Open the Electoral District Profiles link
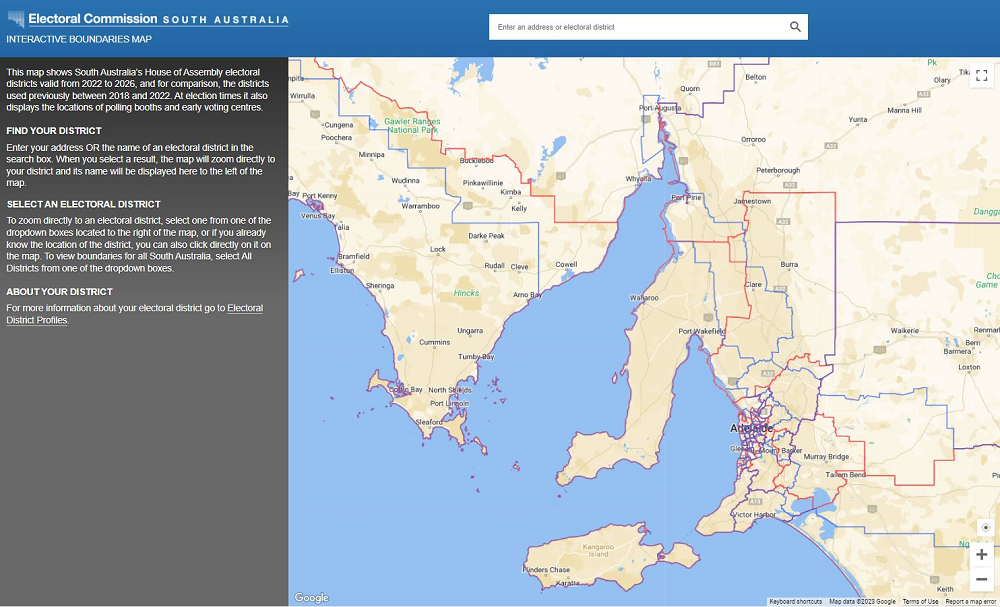Viewport: 1000px width, 607px height. coord(245,308)
